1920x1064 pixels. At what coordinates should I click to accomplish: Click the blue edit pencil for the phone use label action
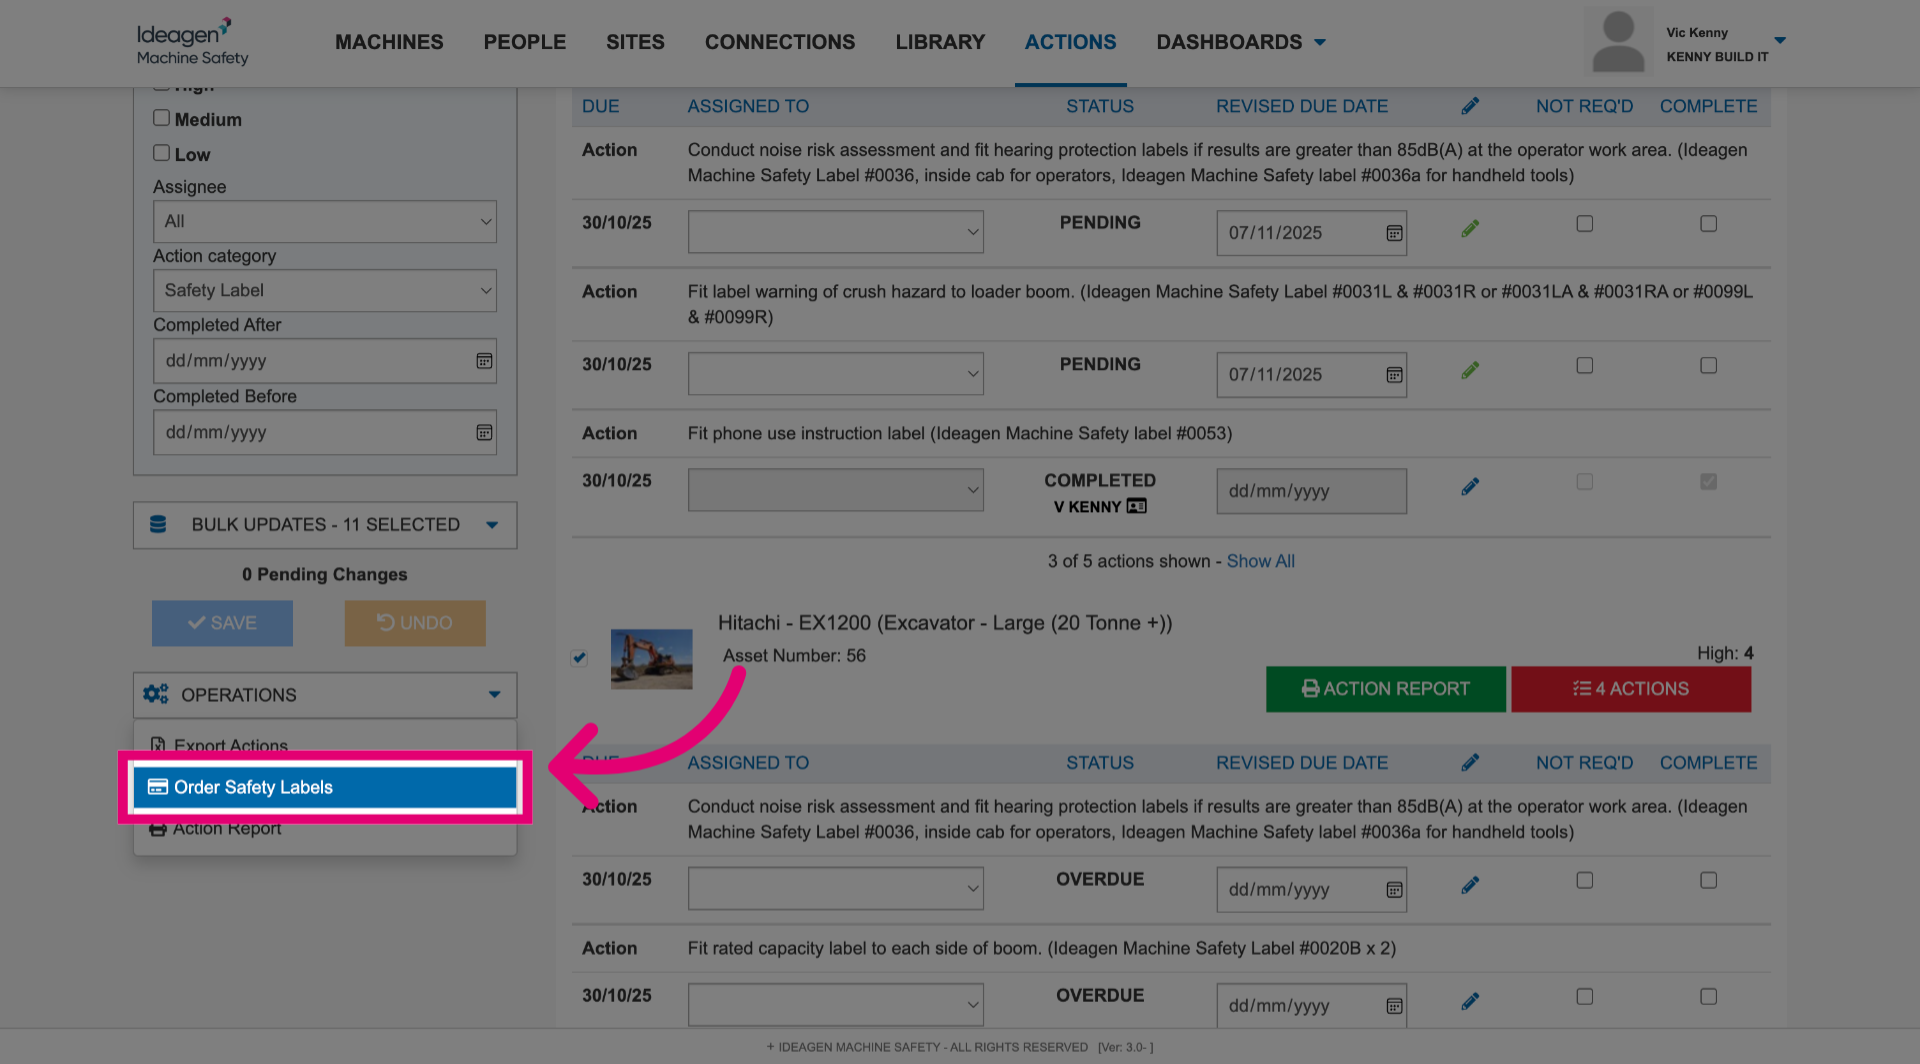[x=1469, y=487]
